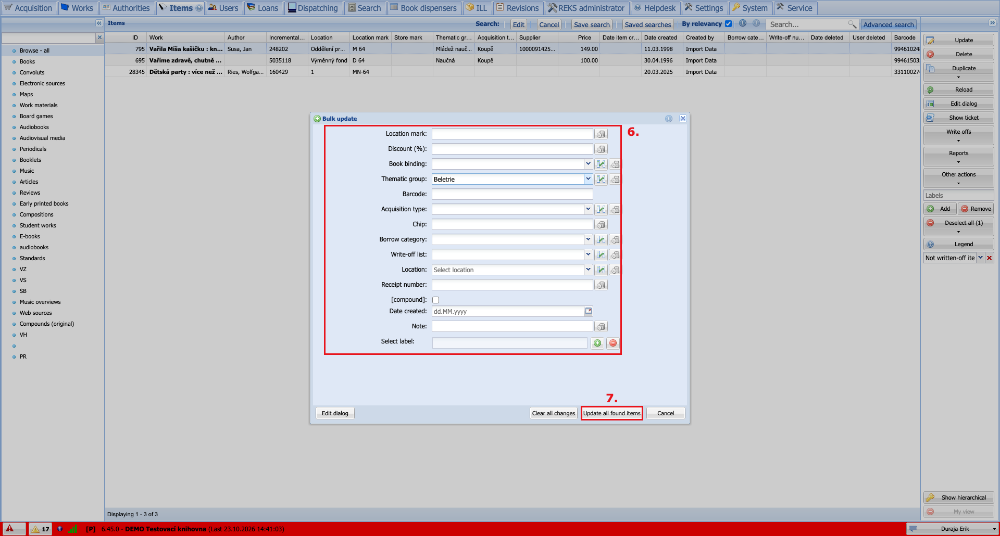Click Price column header
1000x536 pixels.
(579, 38)
